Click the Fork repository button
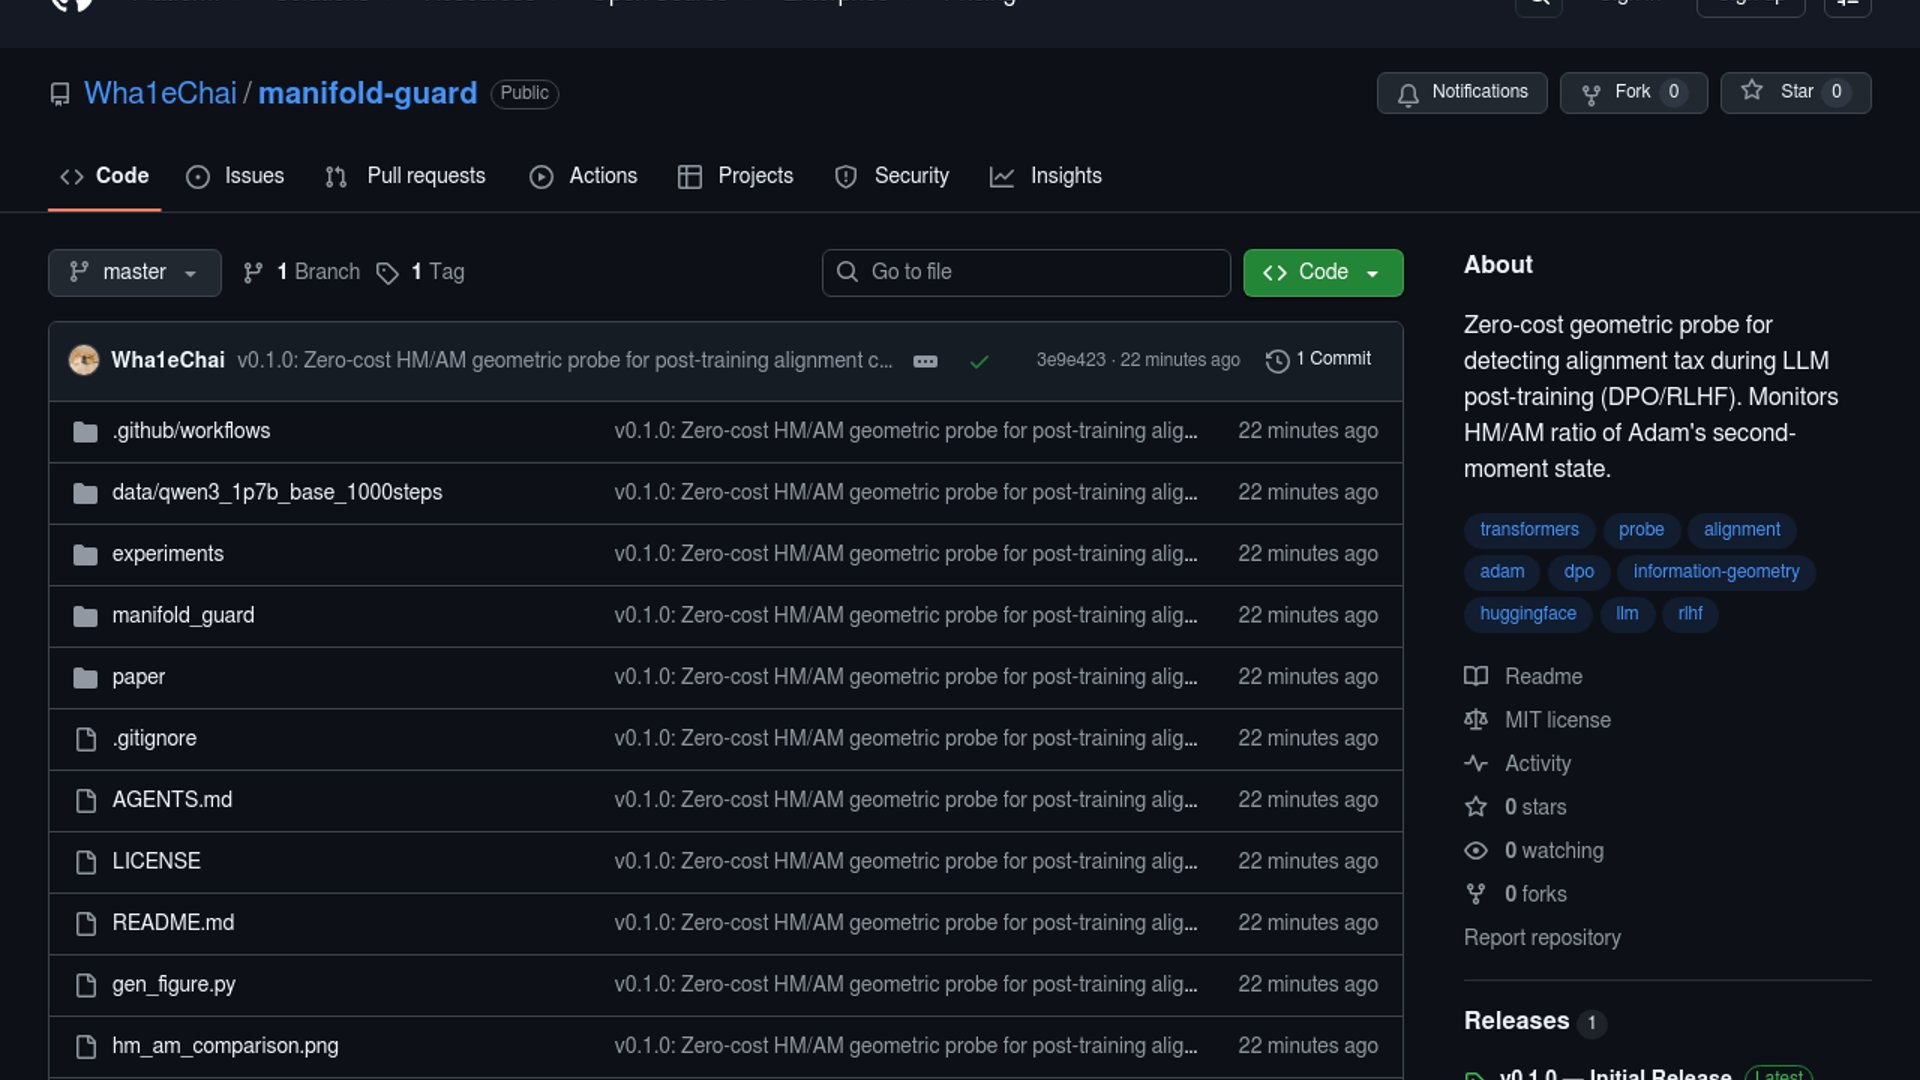Image resolution: width=1920 pixels, height=1080 pixels. (x=1632, y=92)
